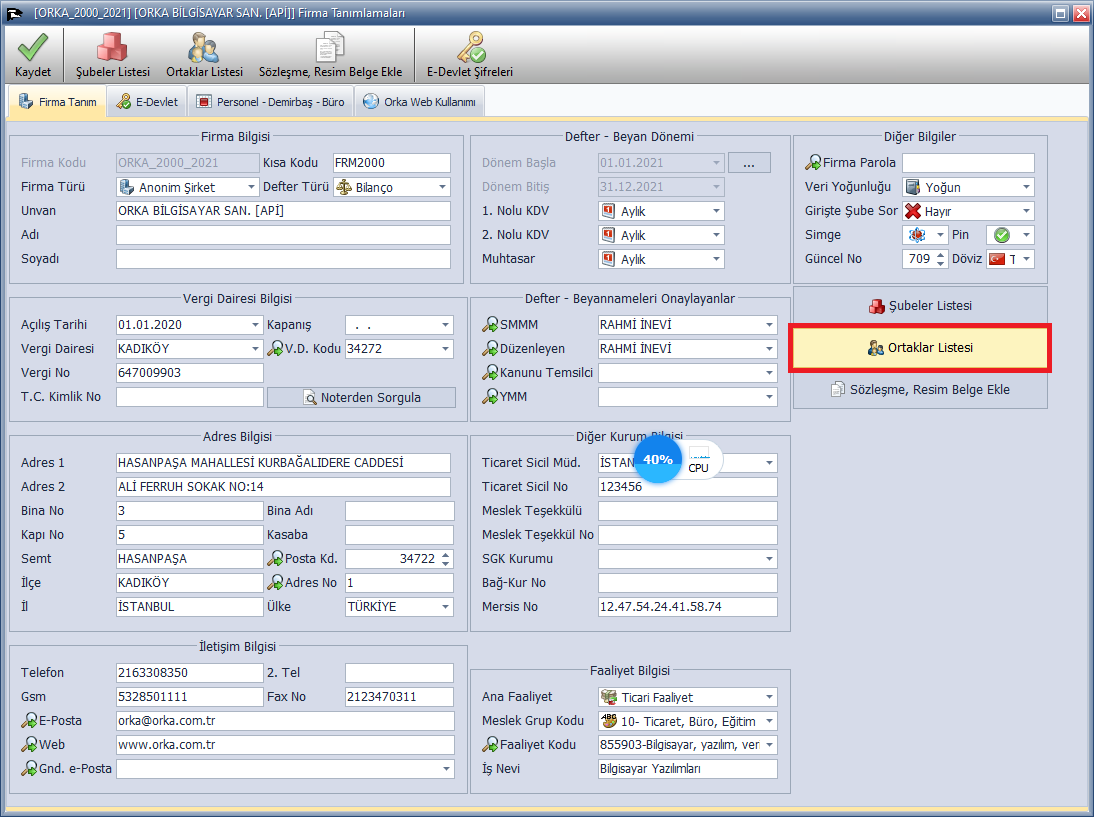Click Sözleşme, Resim Belge Ekle toolbar icon
Screen dimensions: 1094x817
[x=330, y=47]
